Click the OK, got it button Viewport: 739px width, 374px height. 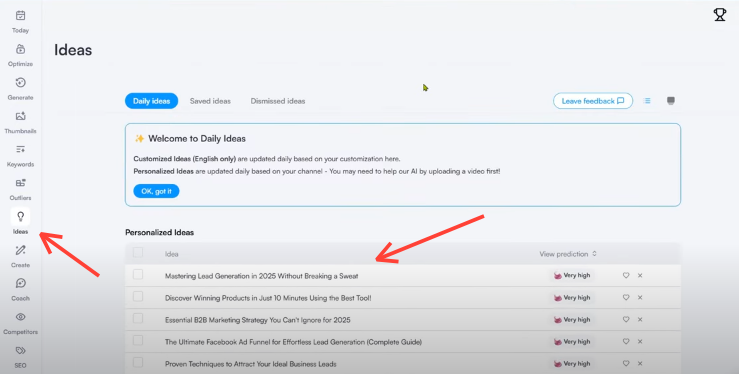(156, 191)
